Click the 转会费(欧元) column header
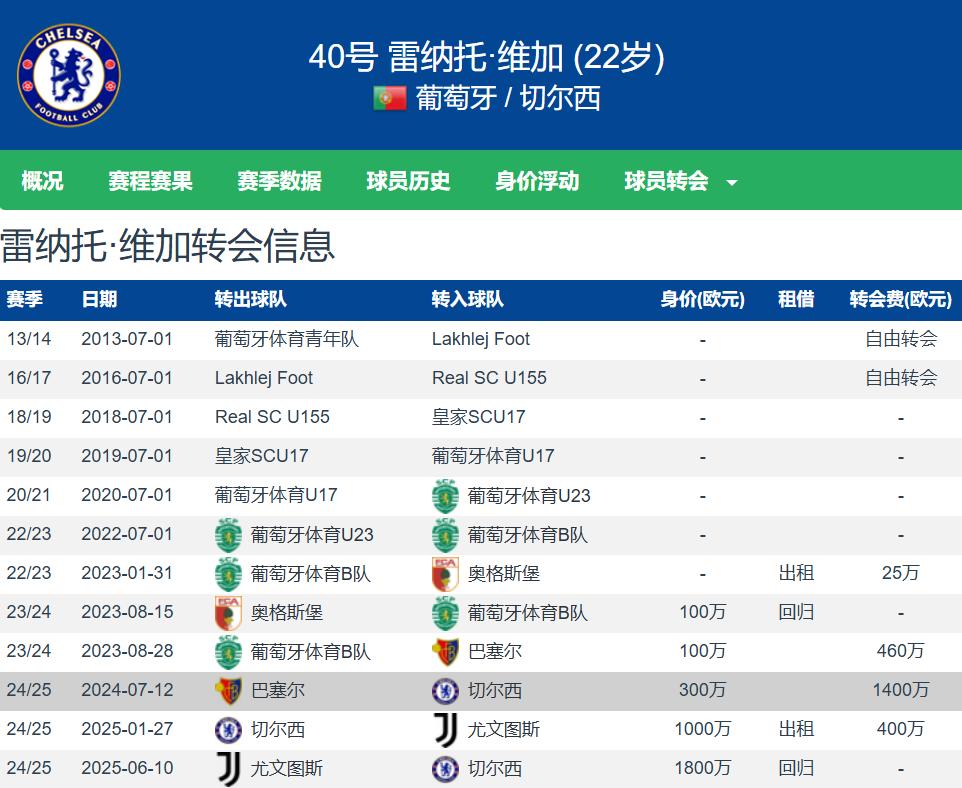The image size is (962, 788). 901,299
